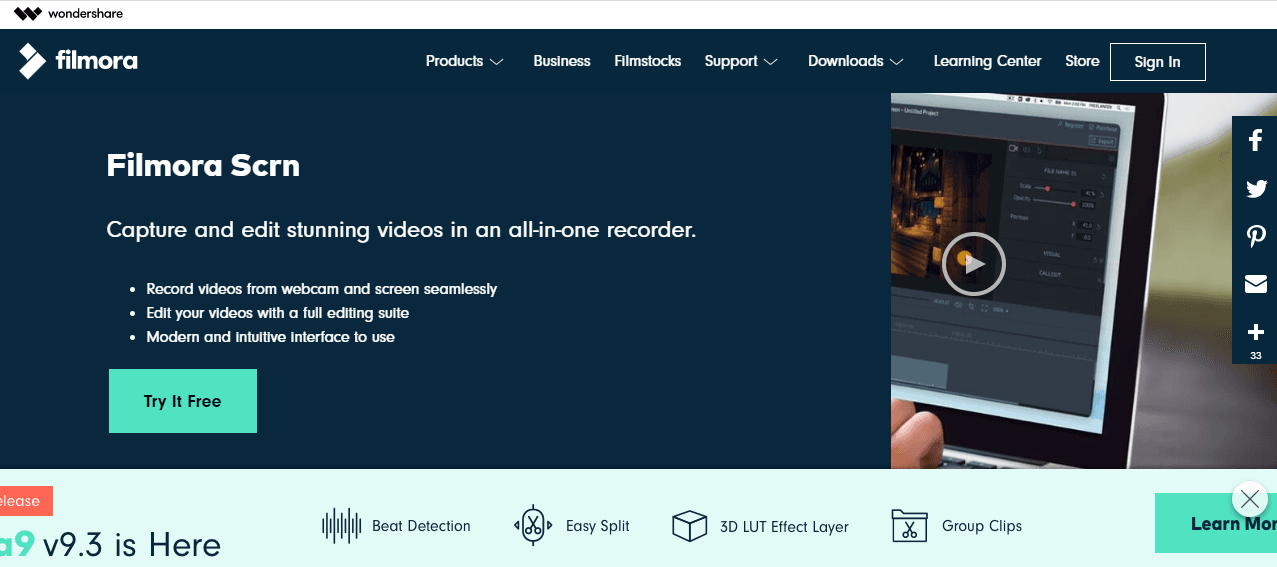
Task: Close the v9.3 promo banner
Action: (x=1250, y=499)
